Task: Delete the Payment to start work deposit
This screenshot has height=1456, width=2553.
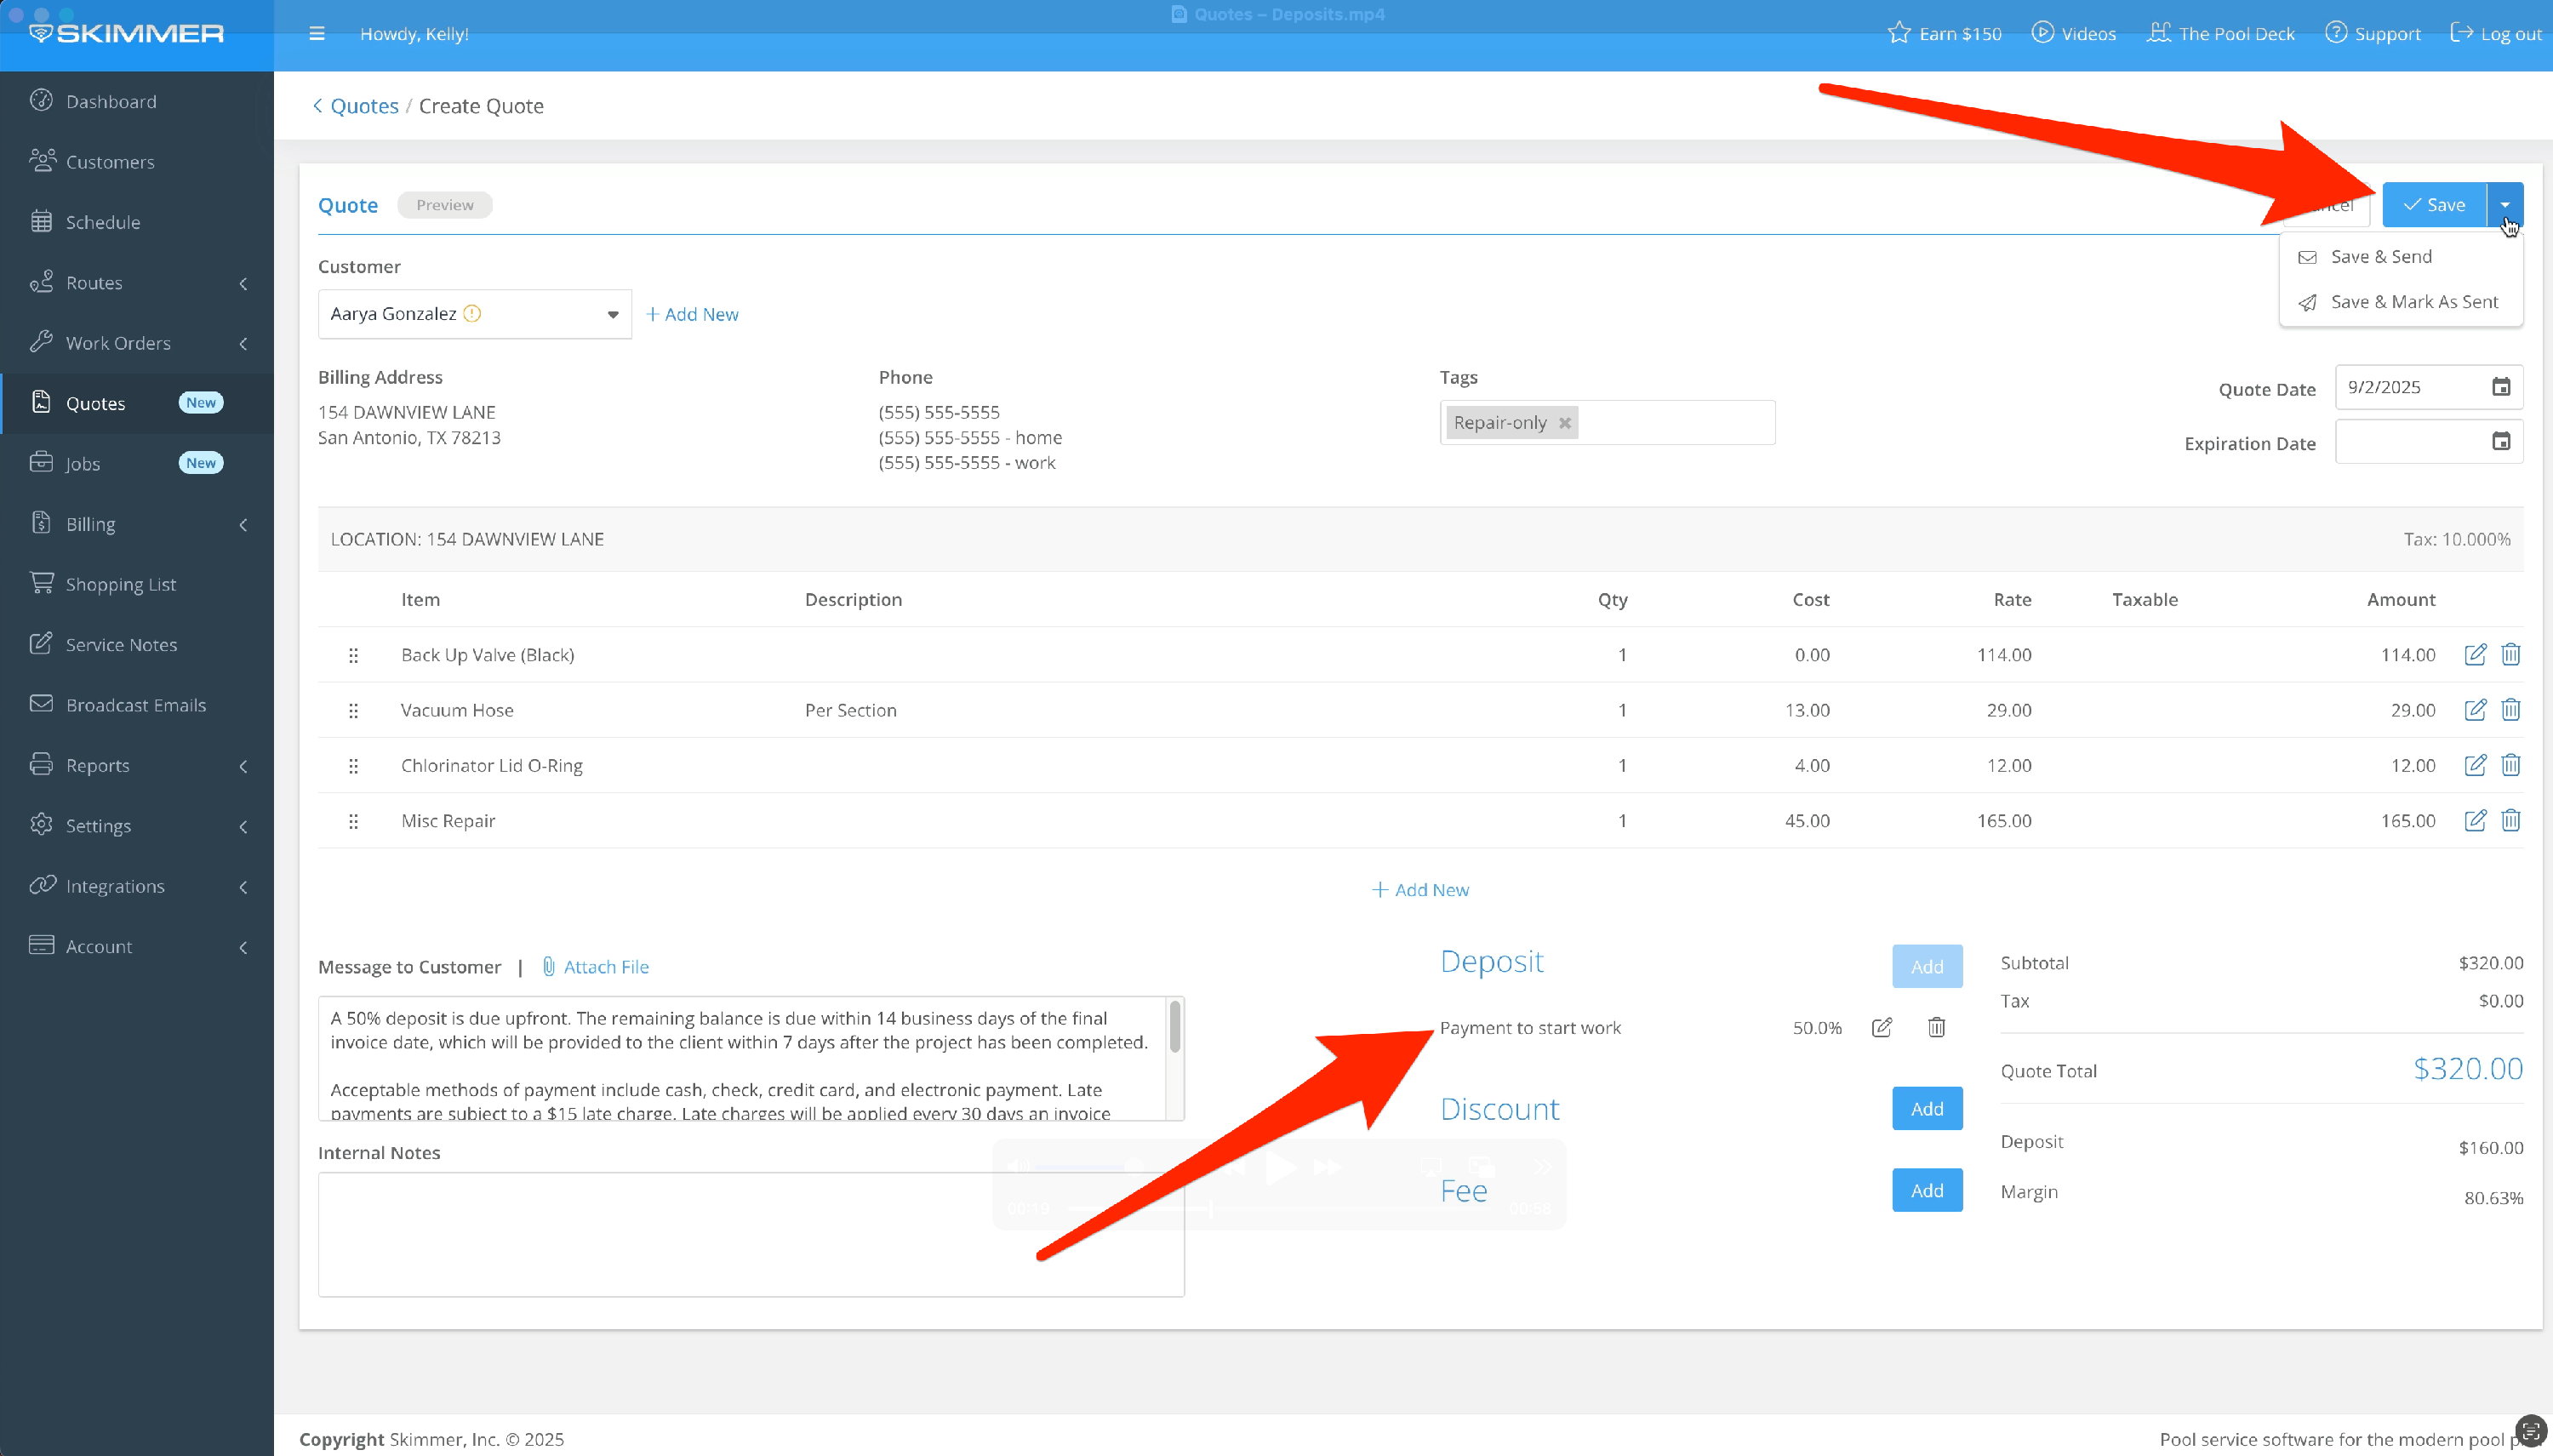Action: (x=1936, y=1027)
